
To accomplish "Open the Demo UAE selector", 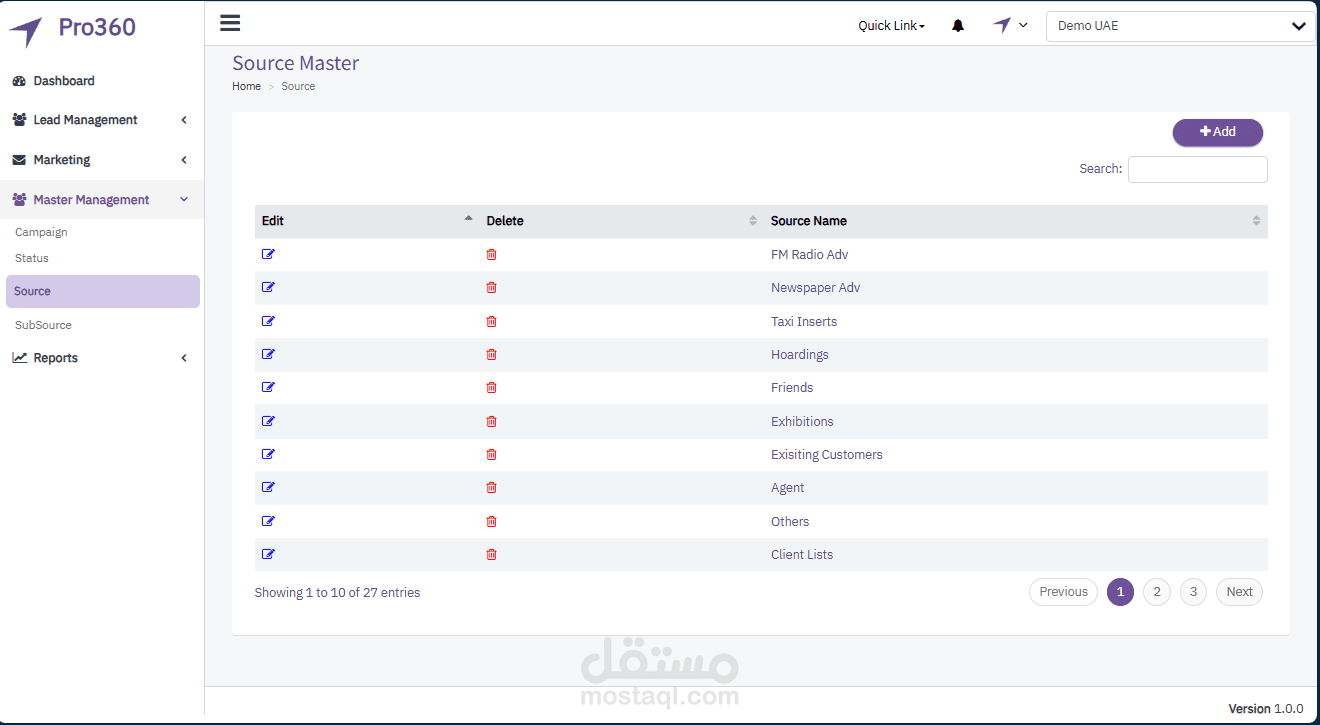I will pos(1180,26).
